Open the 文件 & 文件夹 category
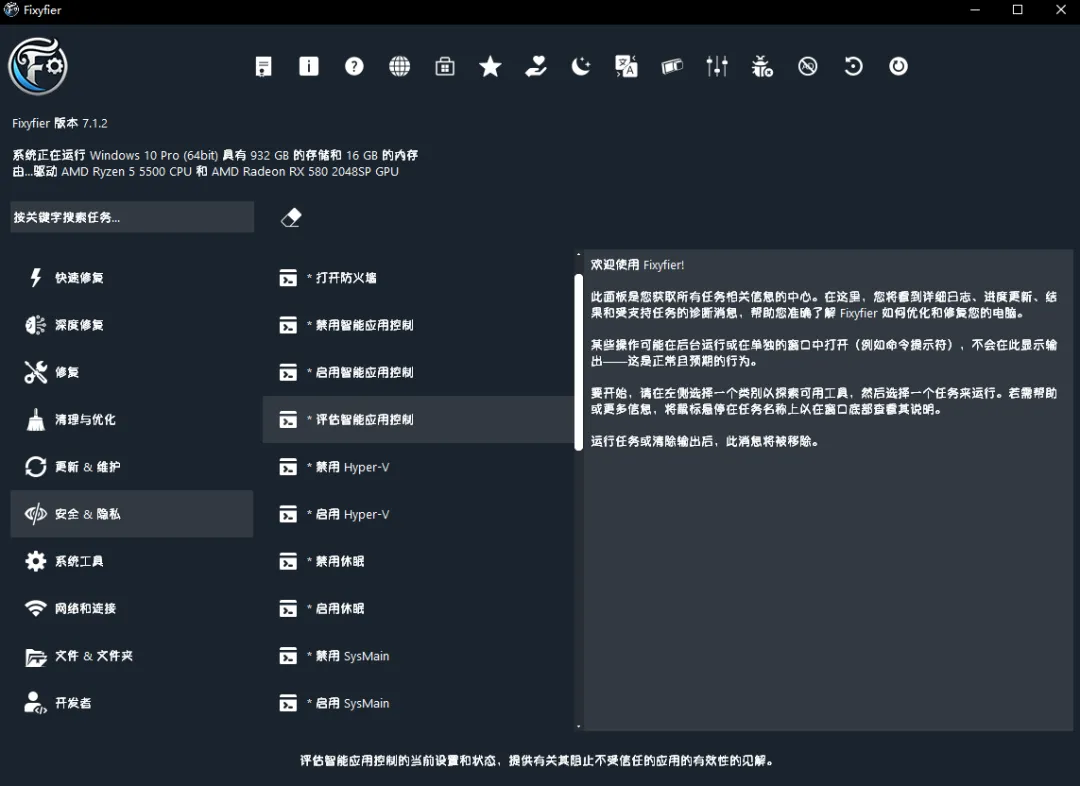Viewport: 1080px width, 786px height. click(x=132, y=655)
